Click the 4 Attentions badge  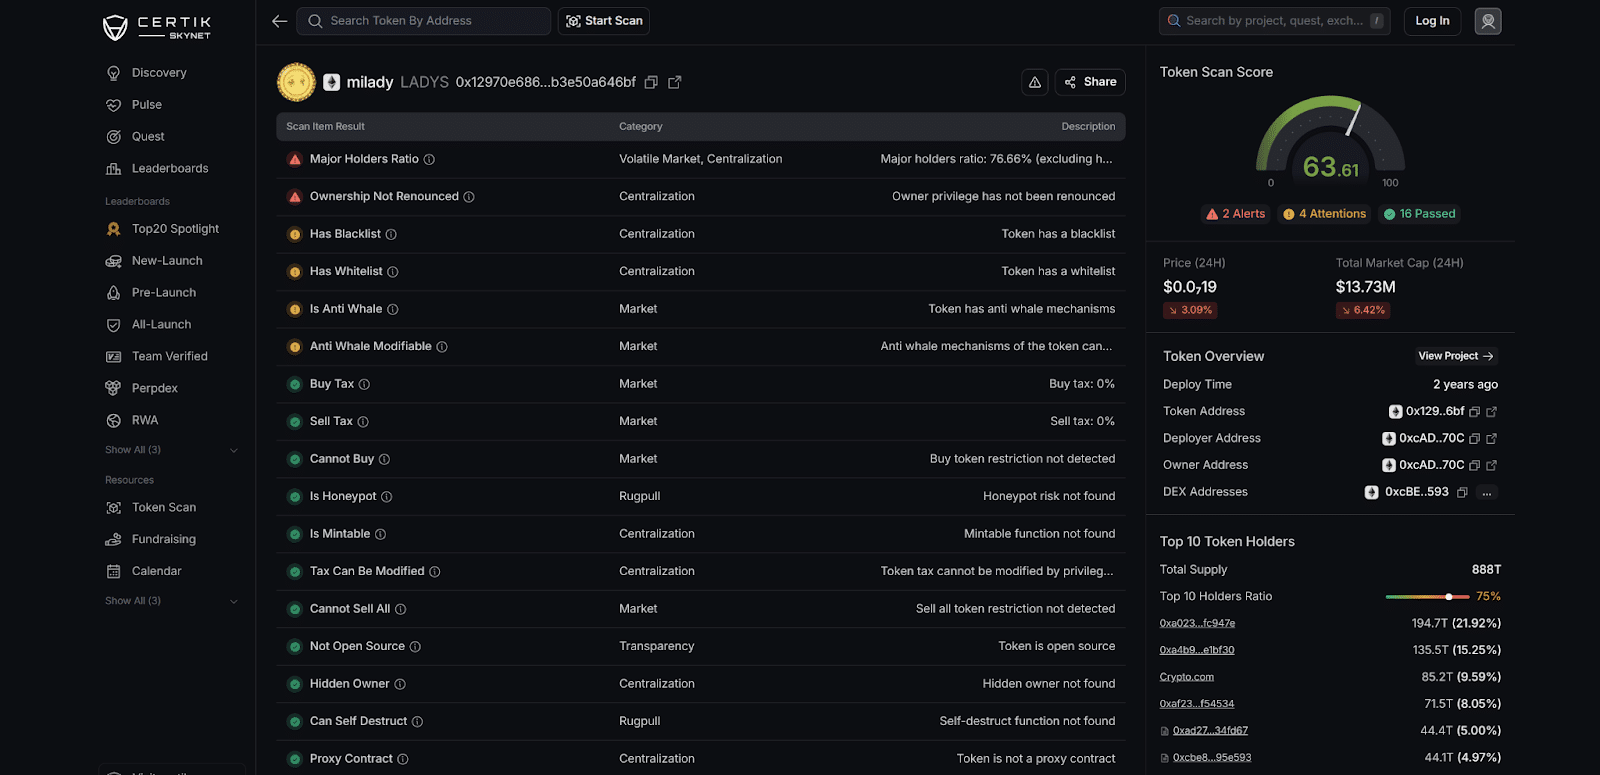click(x=1324, y=214)
